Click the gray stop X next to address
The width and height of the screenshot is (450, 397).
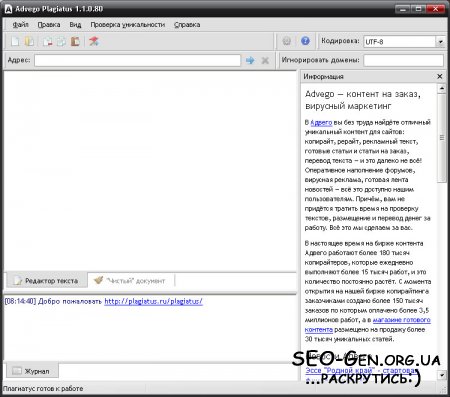pyautogui.click(x=265, y=60)
